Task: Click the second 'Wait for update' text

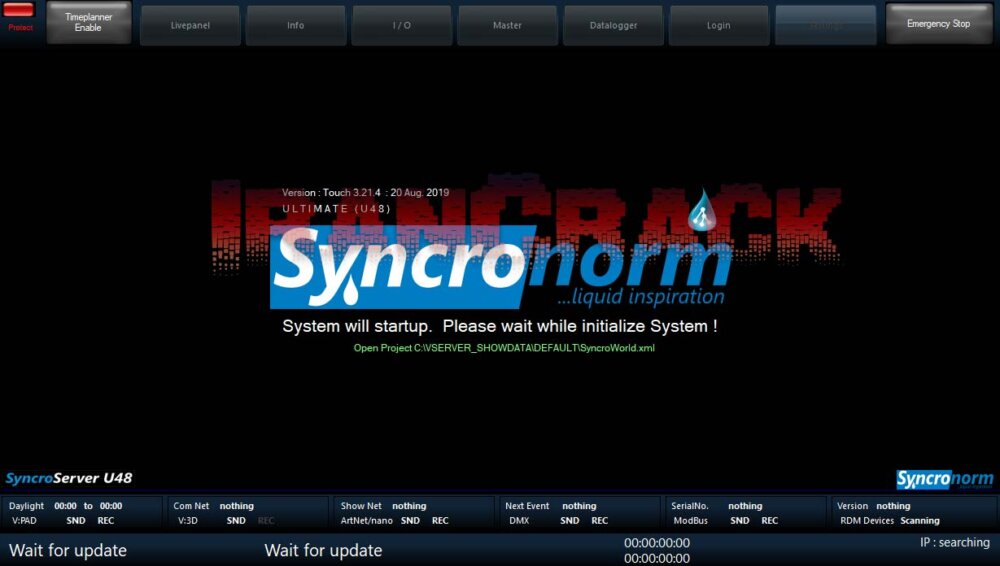Action: point(323,550)
